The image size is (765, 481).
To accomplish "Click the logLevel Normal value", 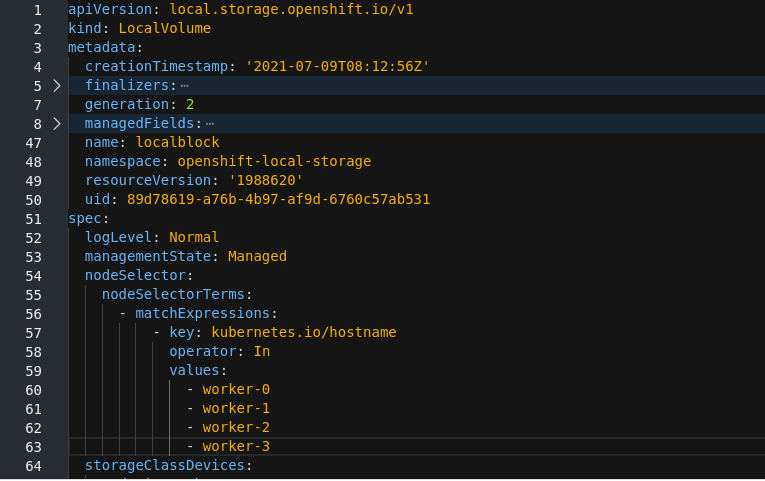I will (194, 238).
